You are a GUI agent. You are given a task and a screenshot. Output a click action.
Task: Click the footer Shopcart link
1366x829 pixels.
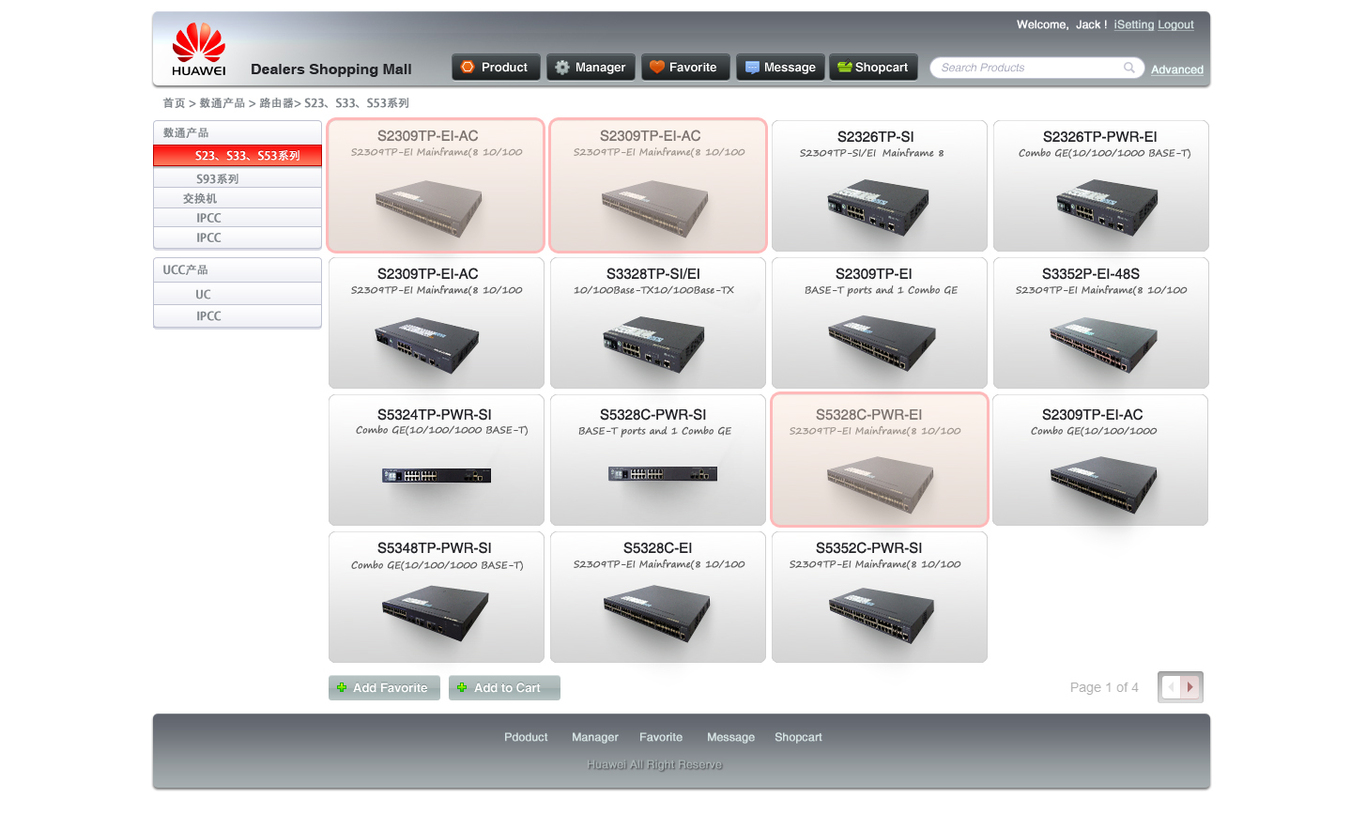(798, 737)
